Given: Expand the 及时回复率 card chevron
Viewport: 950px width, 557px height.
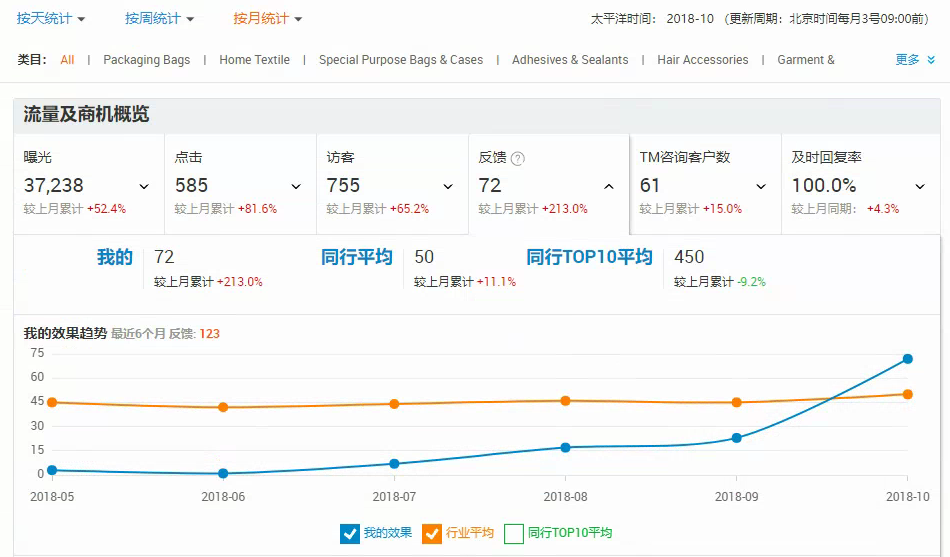Looking at the screenshot, I should point(920,186).
